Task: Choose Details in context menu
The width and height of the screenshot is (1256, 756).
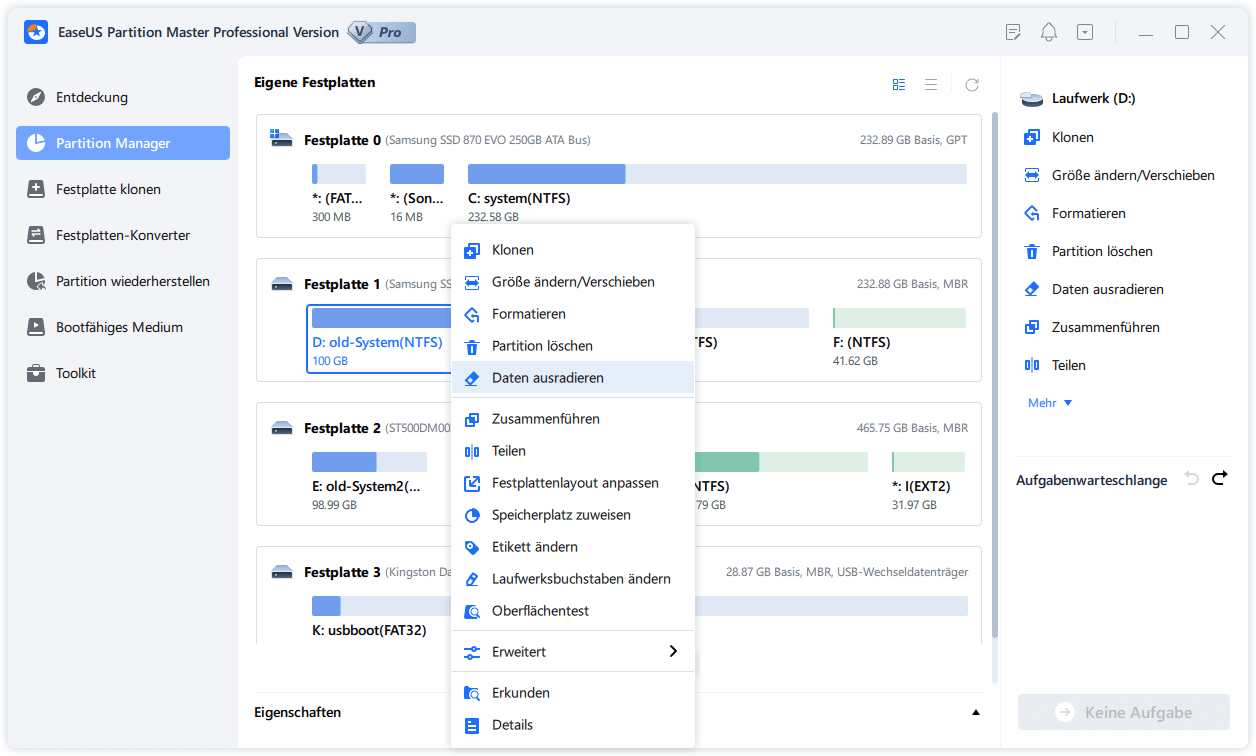Action: point(573,725)
